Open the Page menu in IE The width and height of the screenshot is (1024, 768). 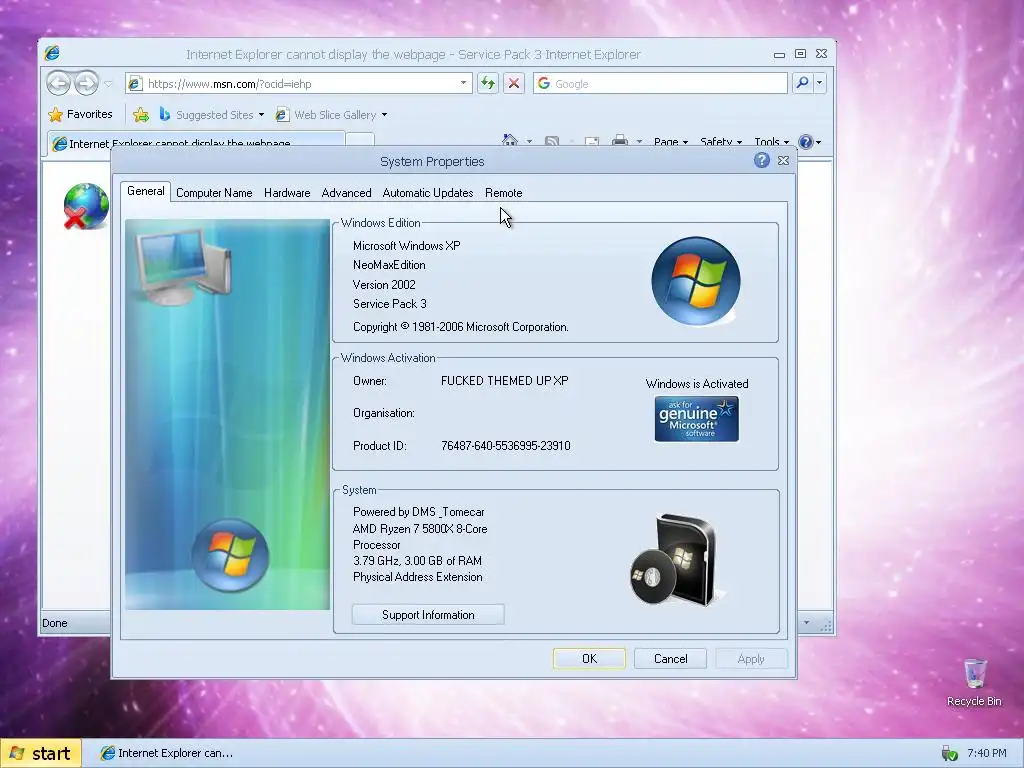671,142
